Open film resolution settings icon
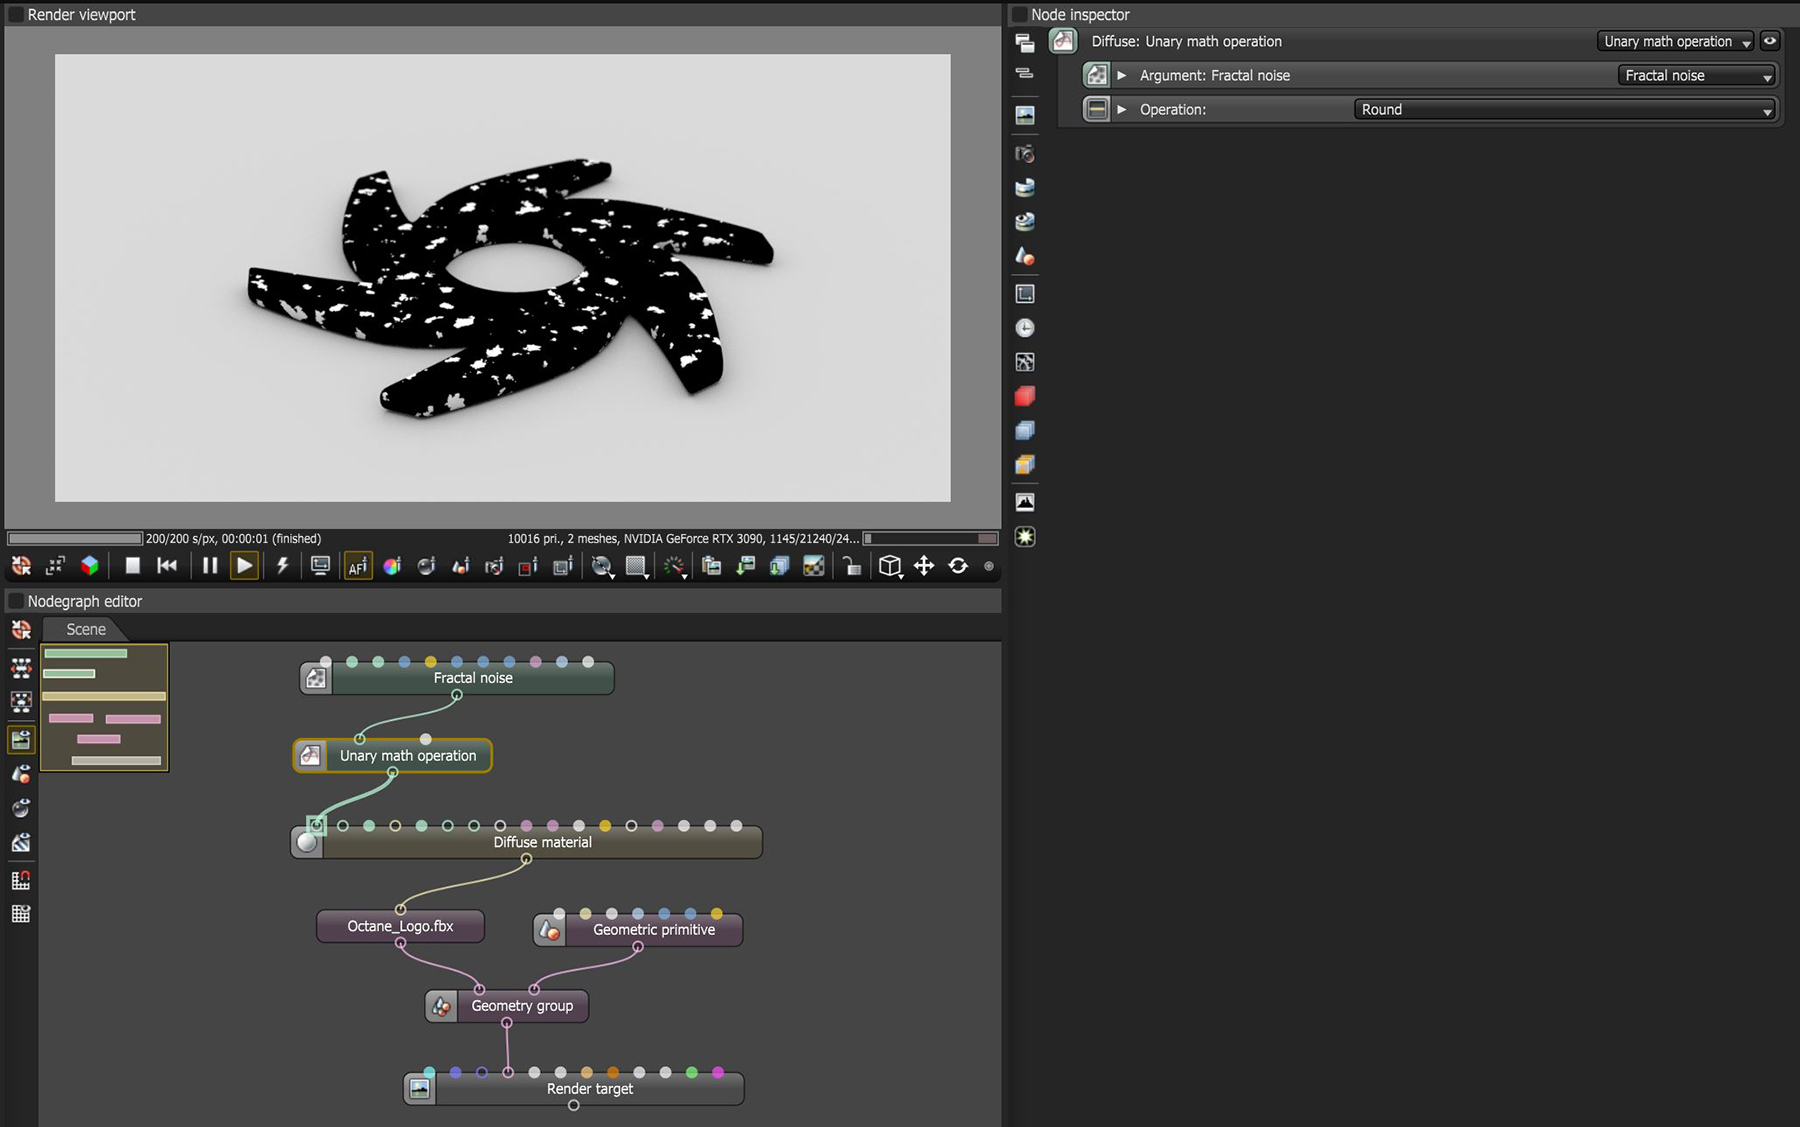The image size is (1800, 1127). click(x=1025, y=294)
